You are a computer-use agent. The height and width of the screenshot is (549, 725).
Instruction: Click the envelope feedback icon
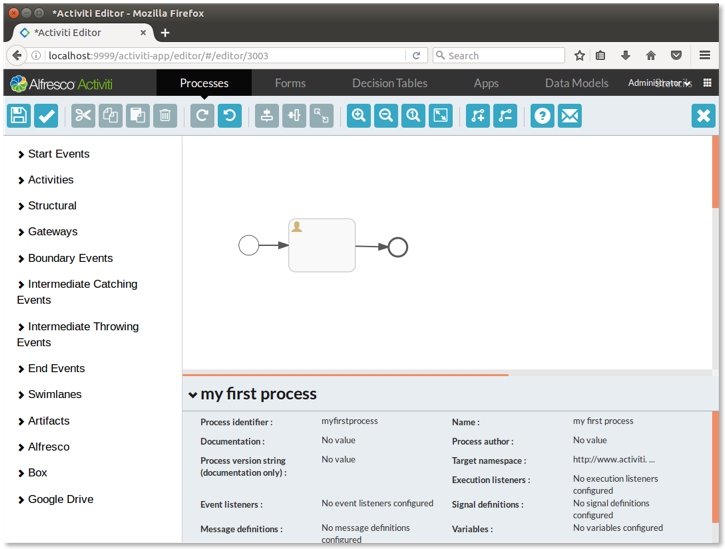tap(570, 116)
